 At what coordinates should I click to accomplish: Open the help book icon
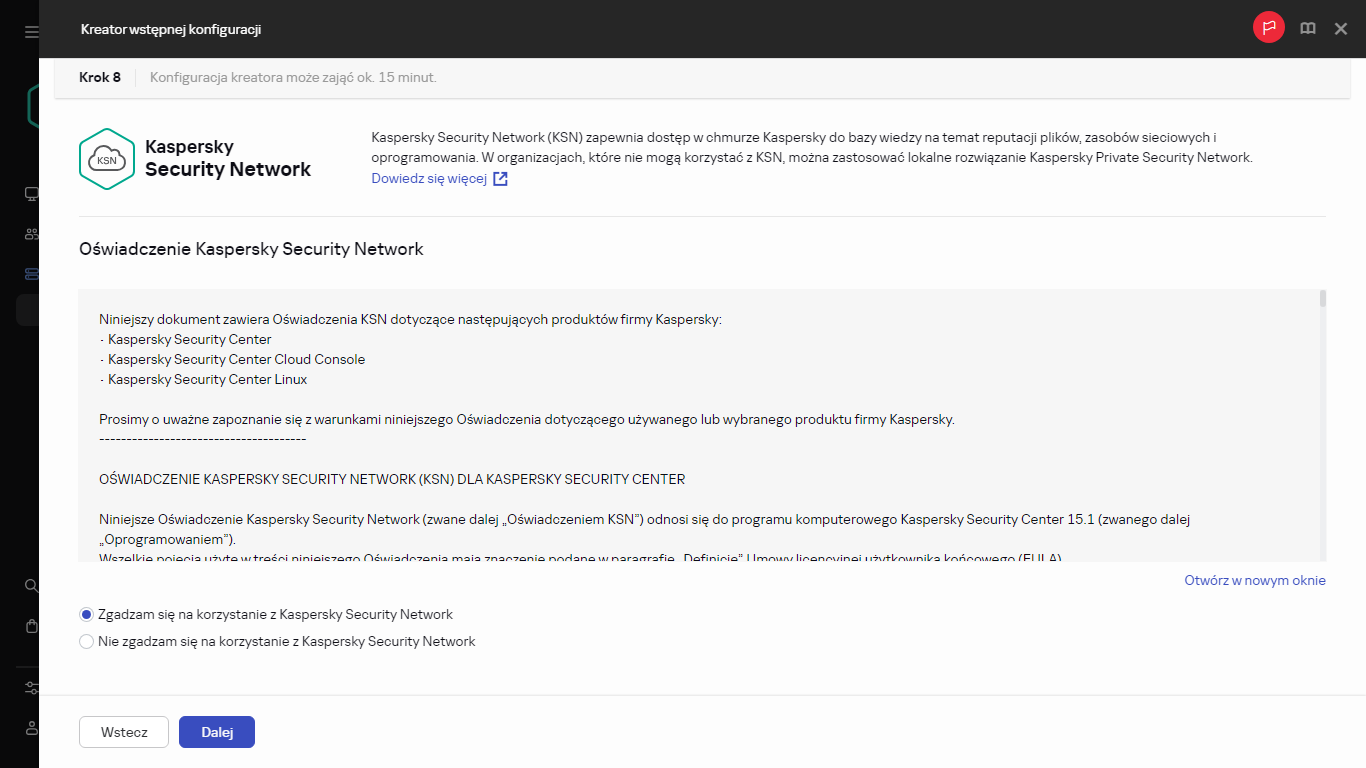click(x=1307, y=29)
